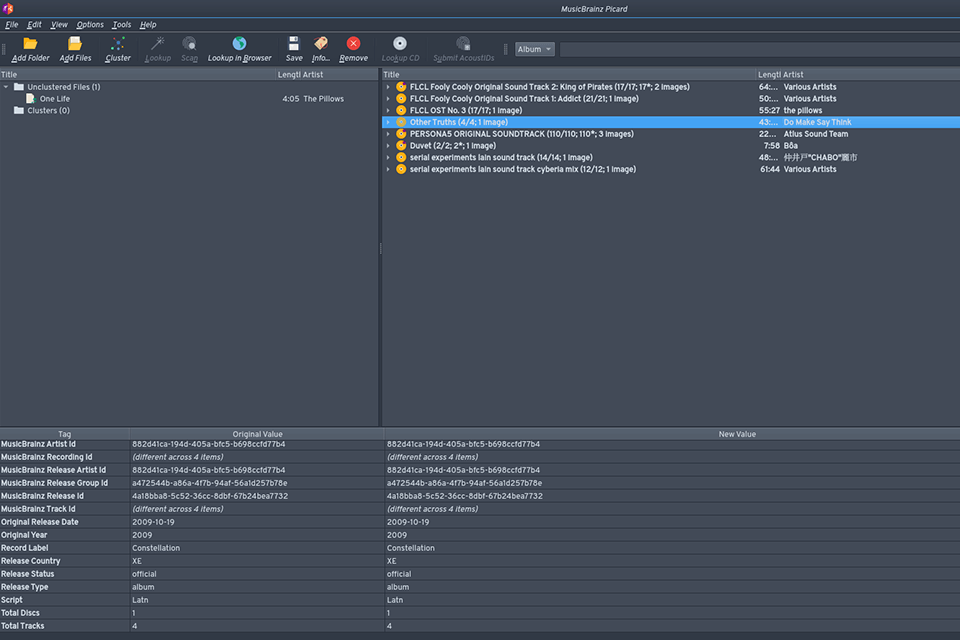This screenshot has width=960, height=640.
Task: Select the One Life file
Action: point(56,98)
